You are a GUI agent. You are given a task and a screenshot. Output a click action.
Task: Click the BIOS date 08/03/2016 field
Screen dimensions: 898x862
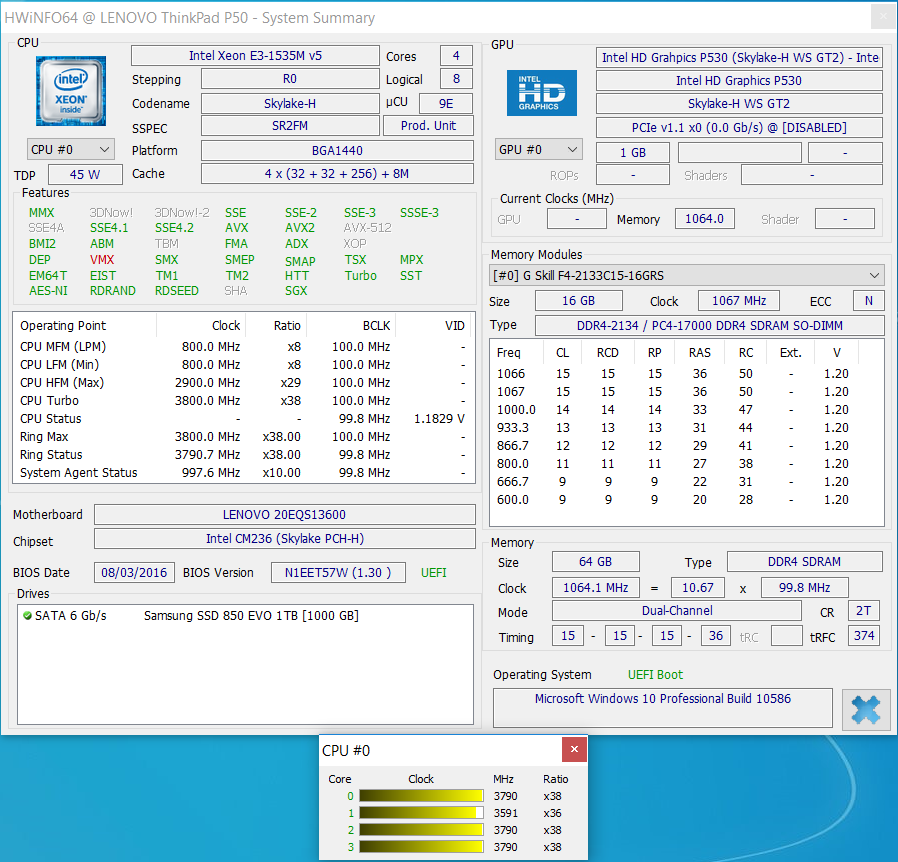click(x=134, y=572)
